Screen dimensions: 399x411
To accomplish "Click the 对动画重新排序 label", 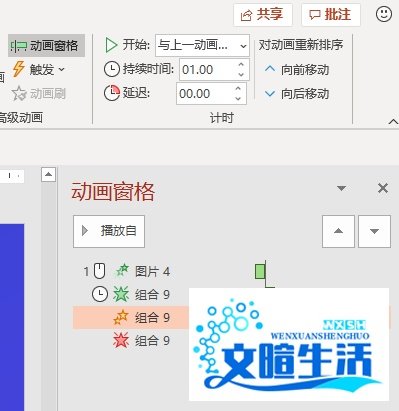I will point(301,45).
